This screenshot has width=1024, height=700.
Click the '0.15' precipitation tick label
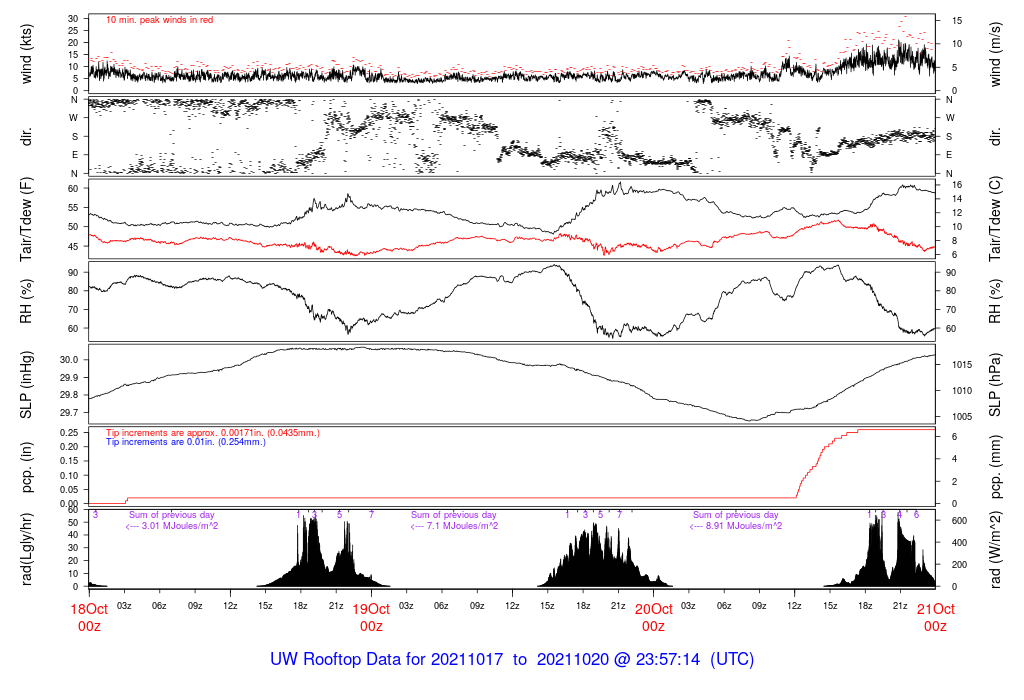click(x=71, y=461)
